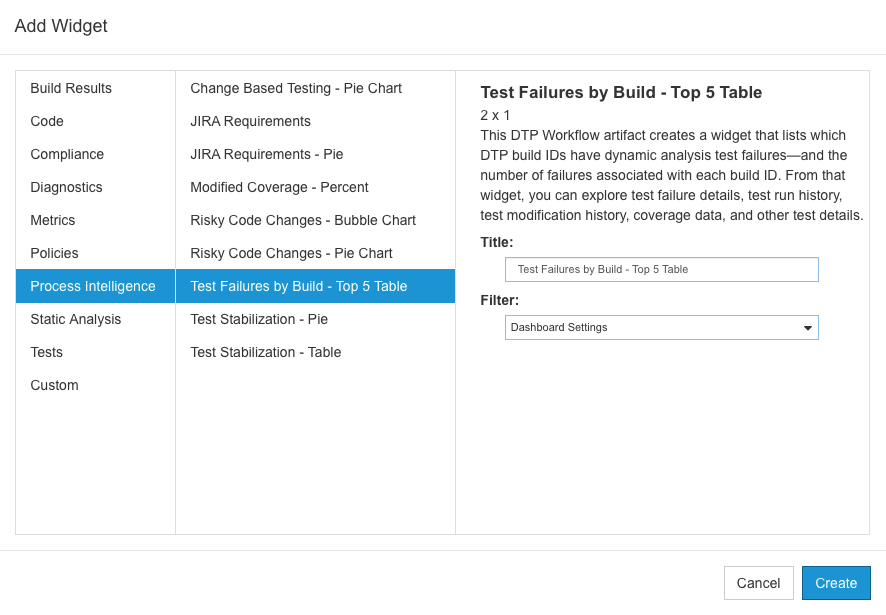
Task: Select Risky Code Changes - Bubble Chart
Action: 315,220
